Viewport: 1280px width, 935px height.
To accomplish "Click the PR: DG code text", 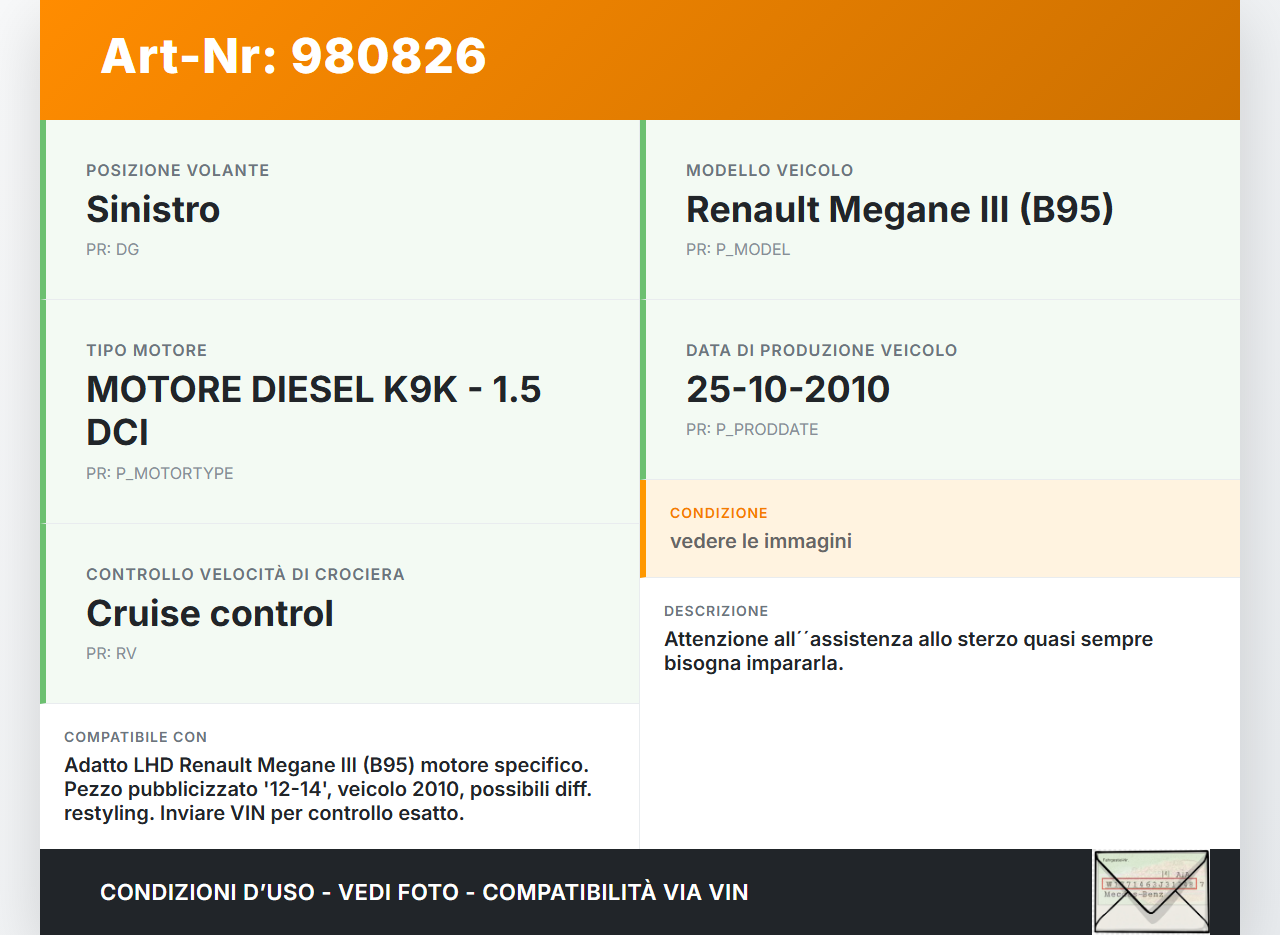I will [112, 249].
